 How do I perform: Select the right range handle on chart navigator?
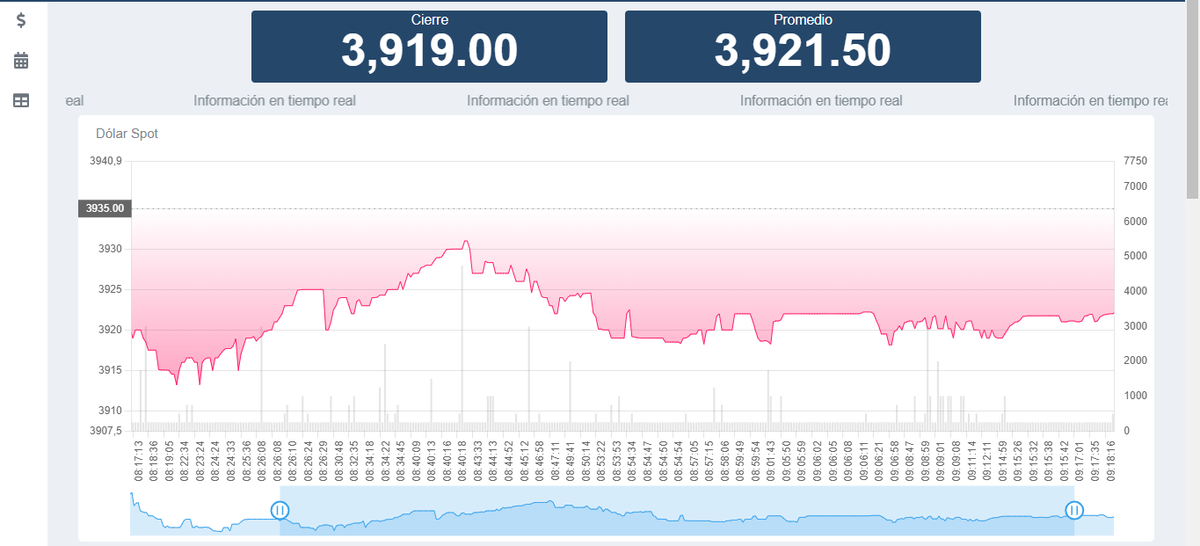1074,510
